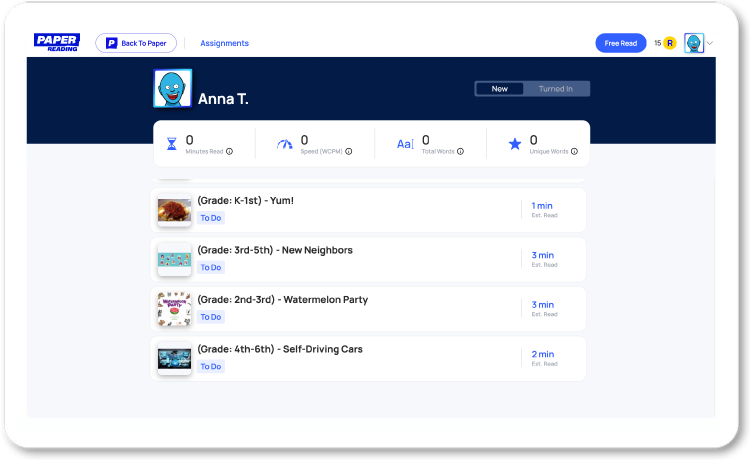Viewport: 750px width, 460px height.
Task: Open info tooltip next to Minutes Read
Action: [229, 152]
